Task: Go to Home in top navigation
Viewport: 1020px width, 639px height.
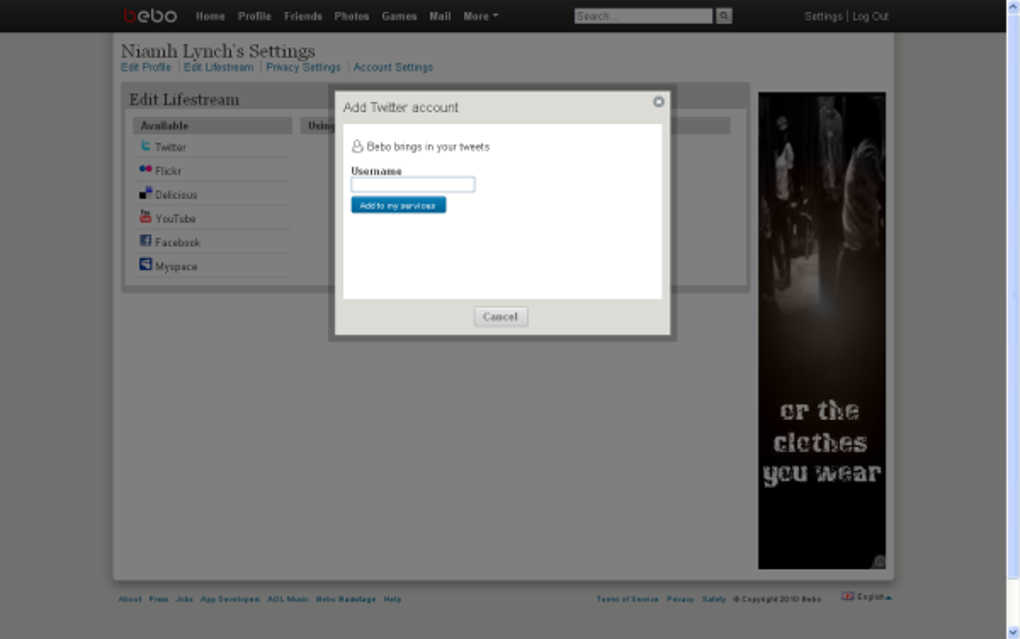Action: click(x=210, y=16)
